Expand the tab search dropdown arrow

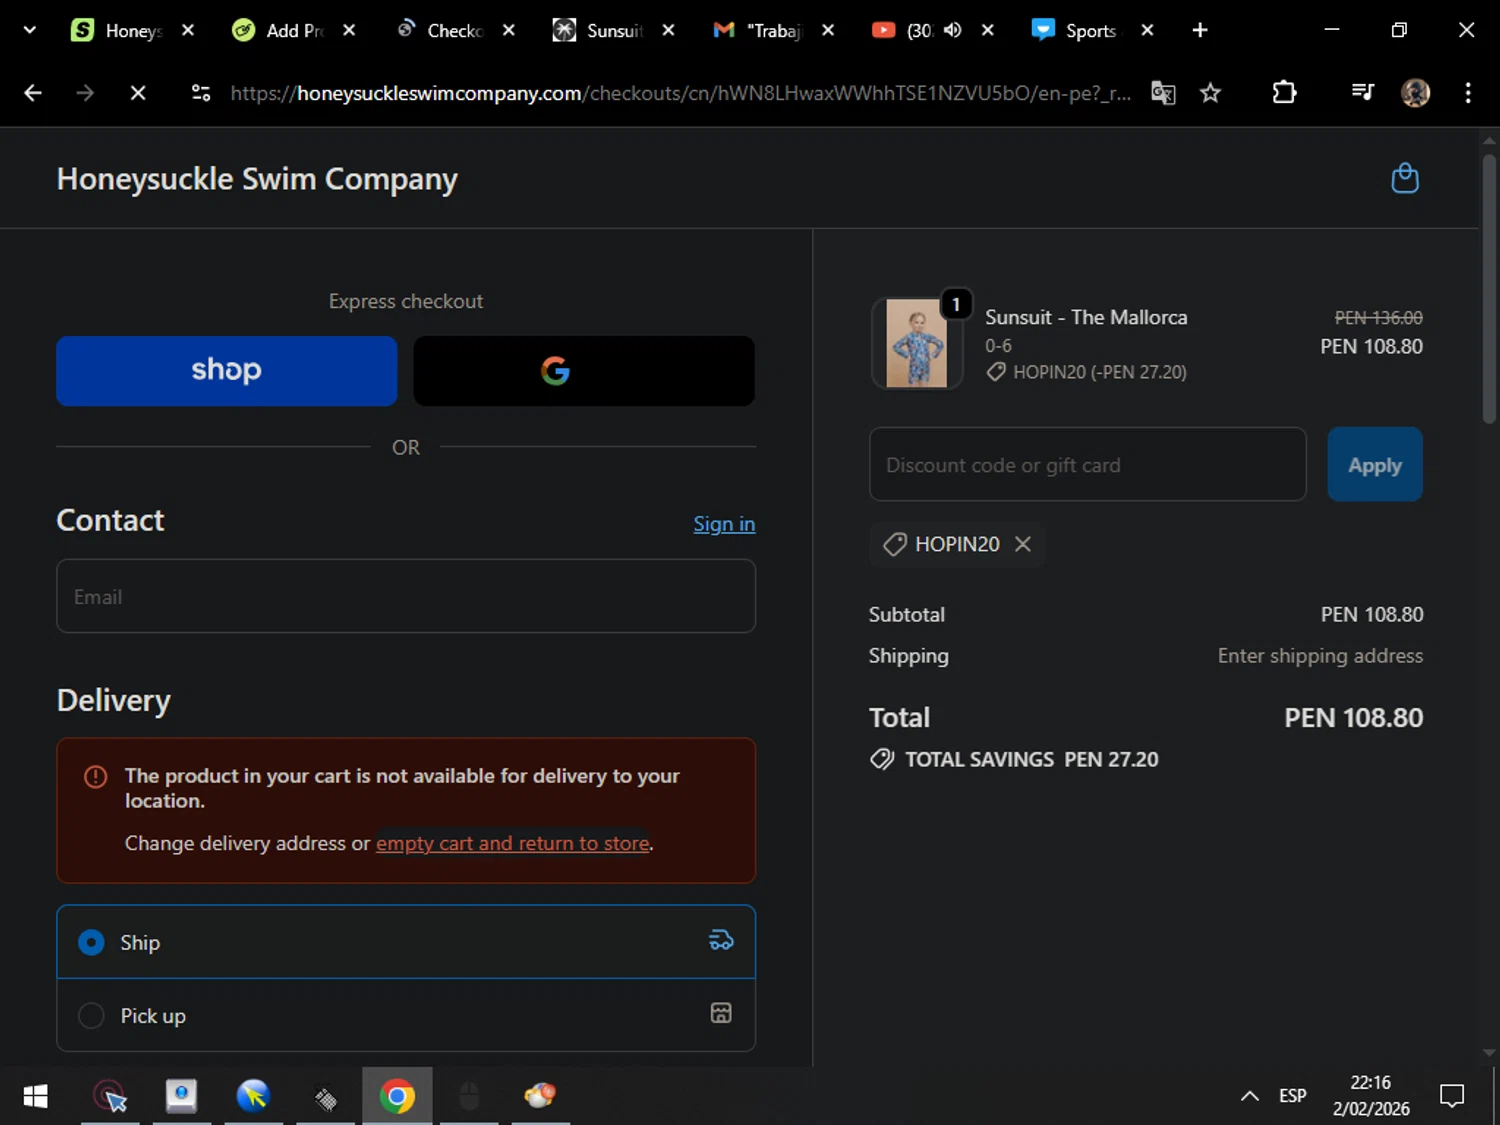(x=29, y=30)
